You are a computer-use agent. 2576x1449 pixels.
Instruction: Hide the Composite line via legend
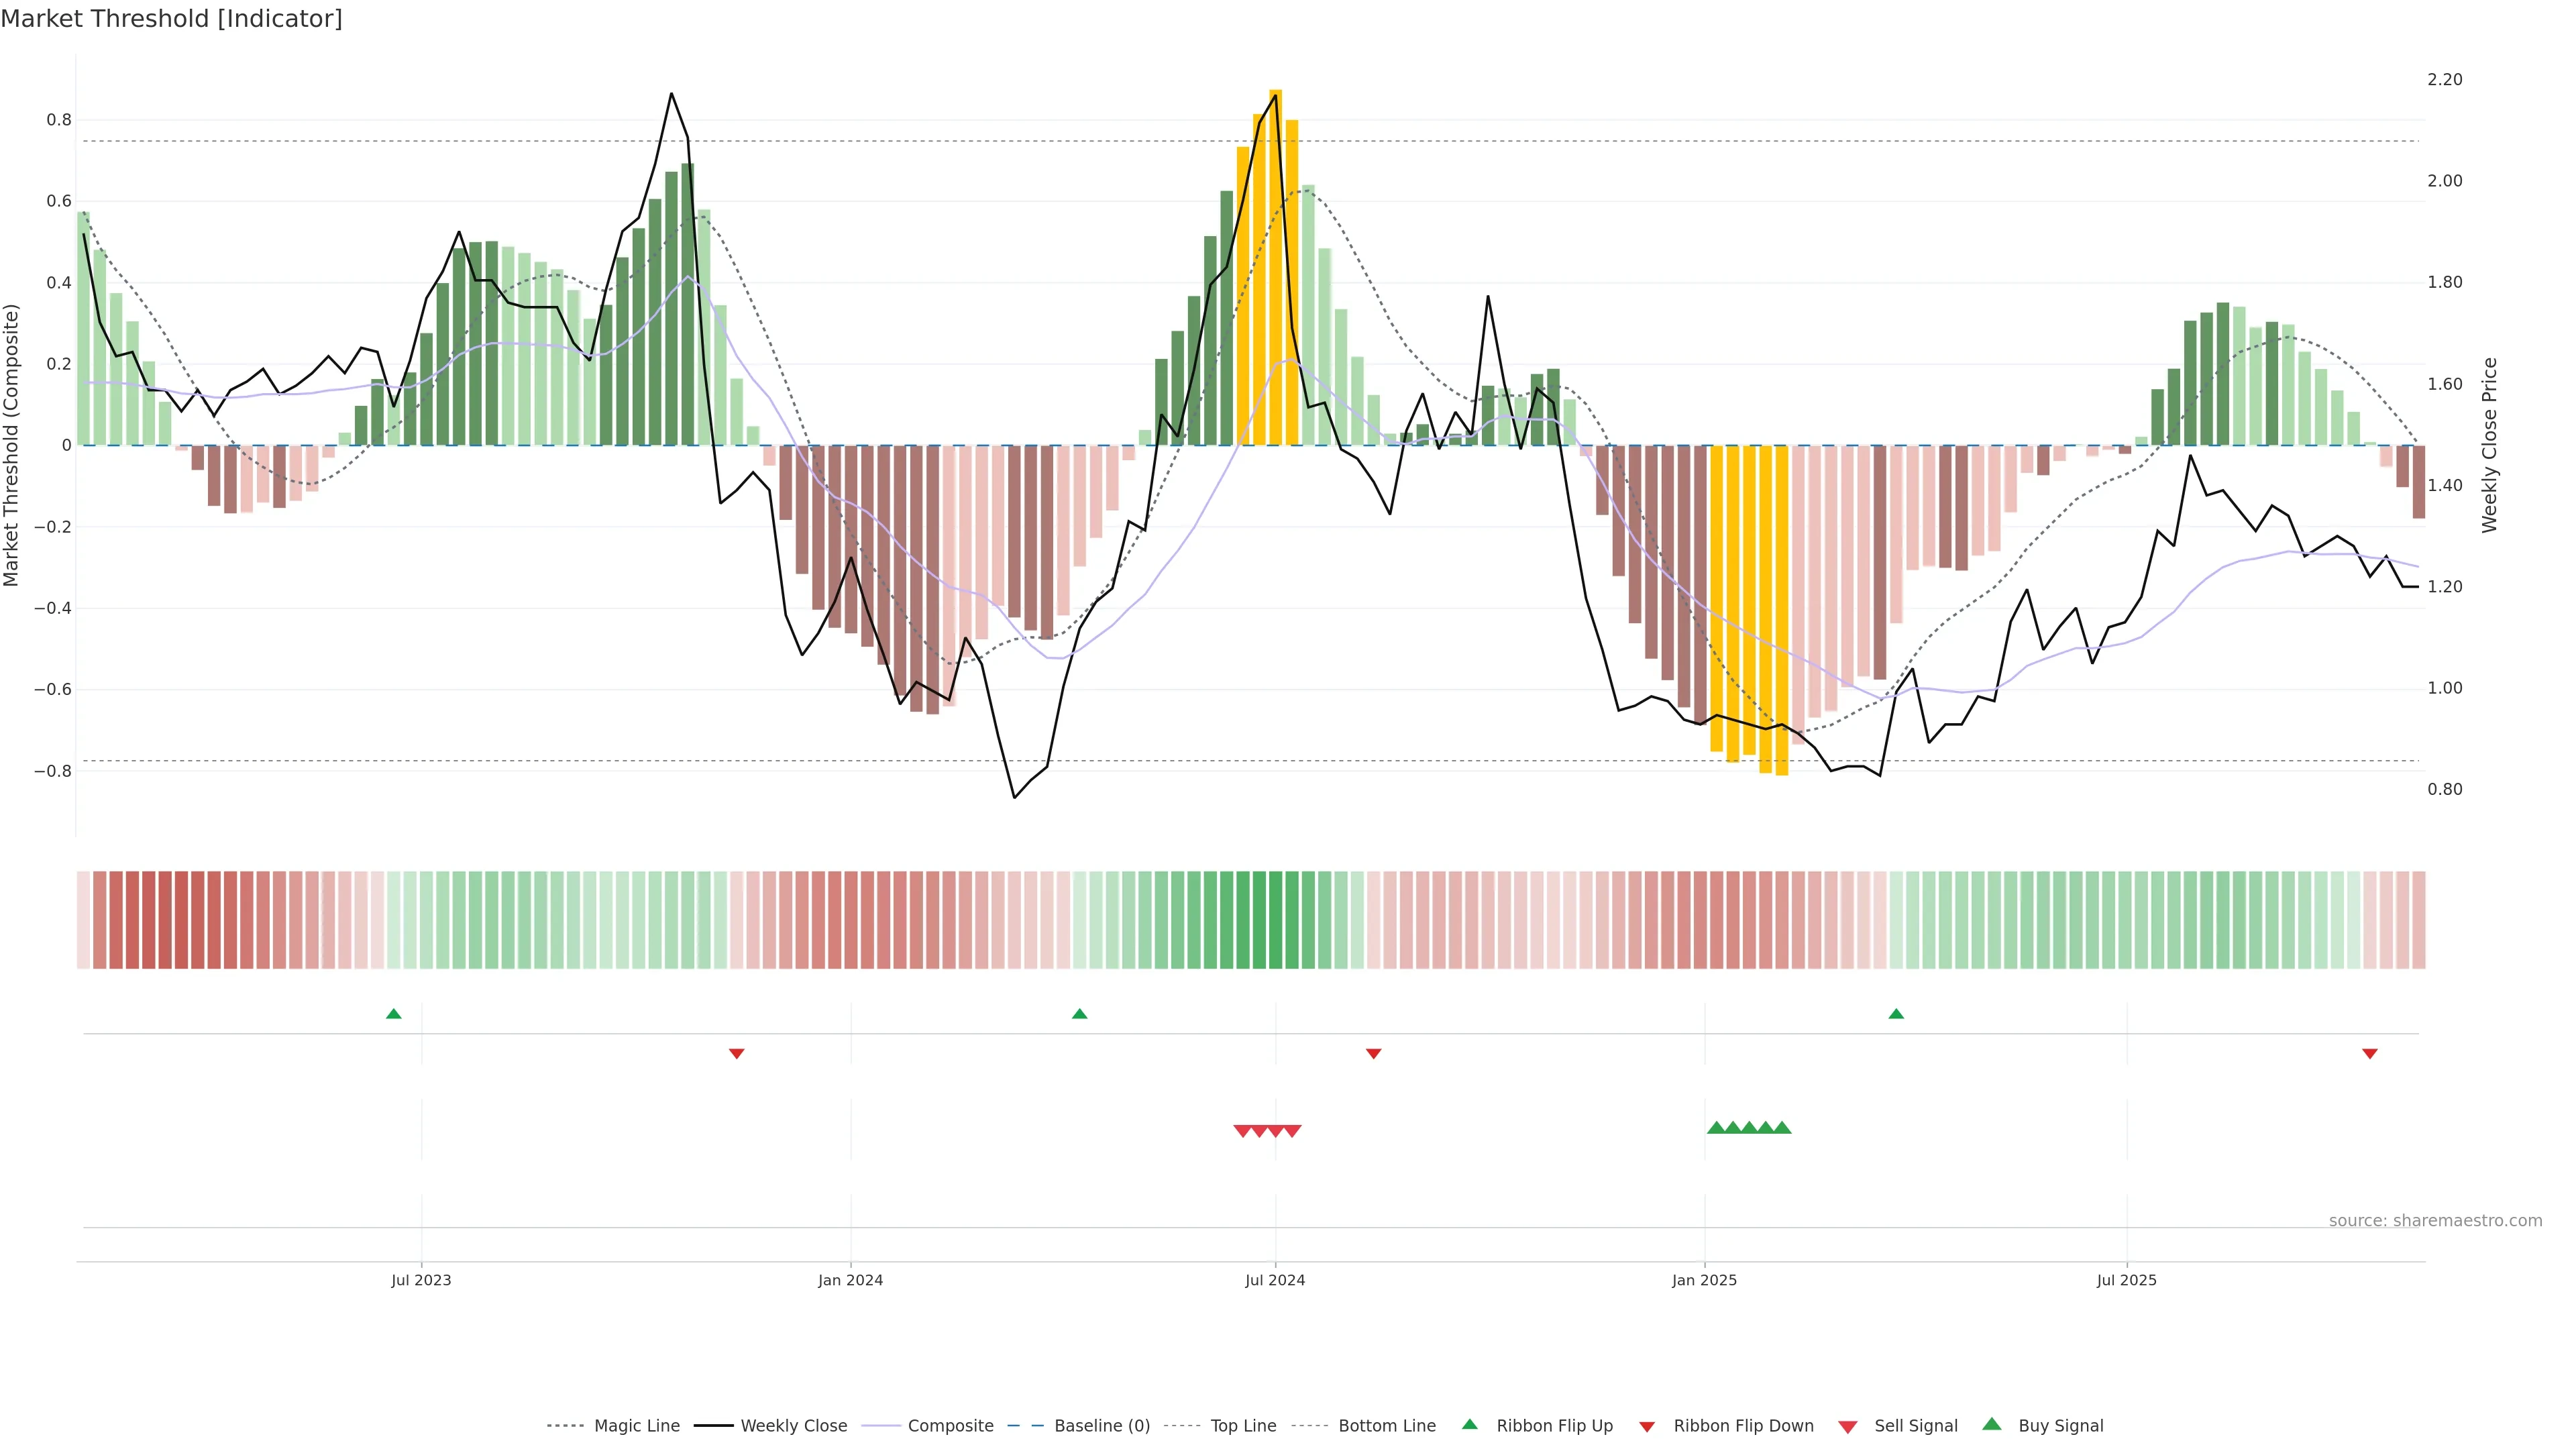950,1425
